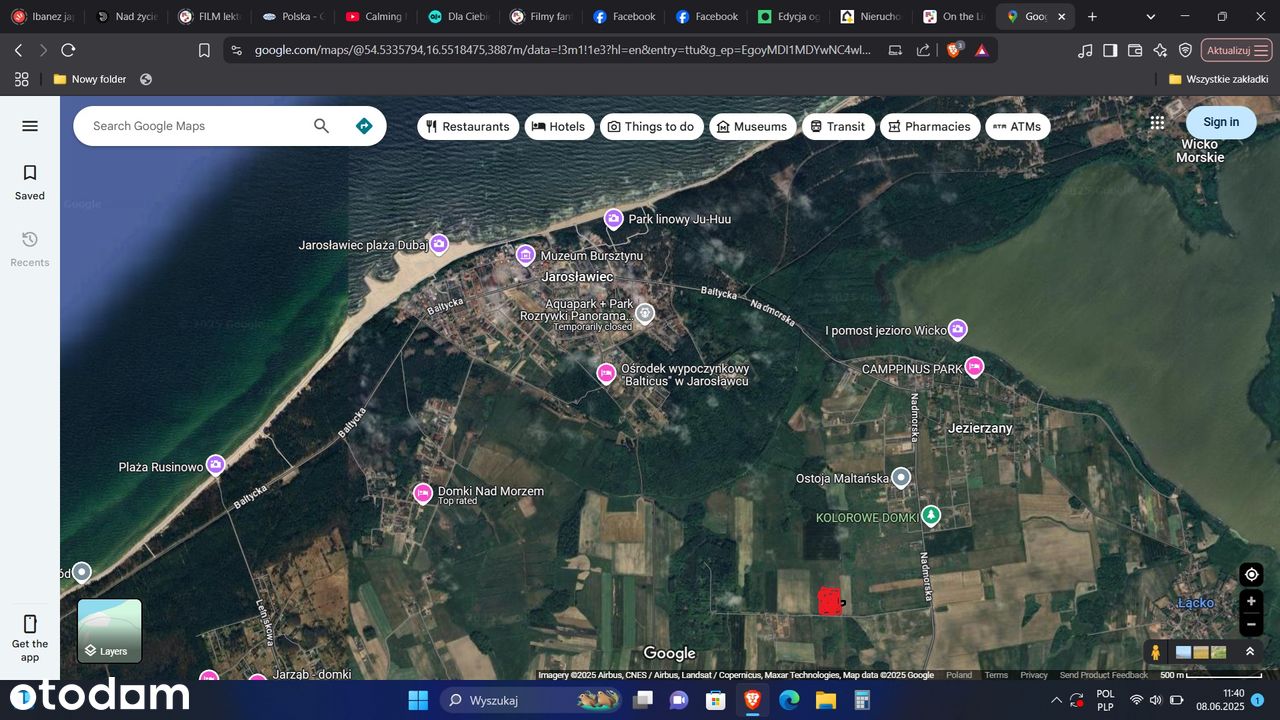Image resolution: width=1280 pixels, height=720 pixels.
Task: Open the tab search dropdown chevron
Action: point(1151,17)
